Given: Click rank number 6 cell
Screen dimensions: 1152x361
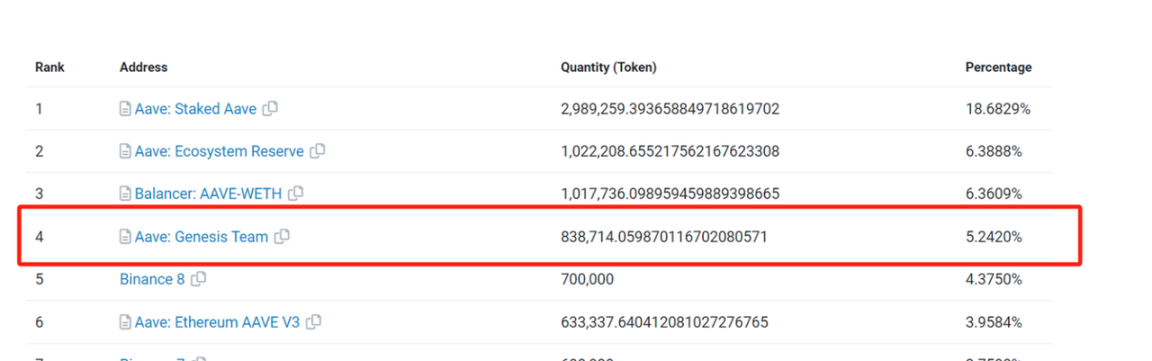Looking at the screenshot, I should (39, 322).
